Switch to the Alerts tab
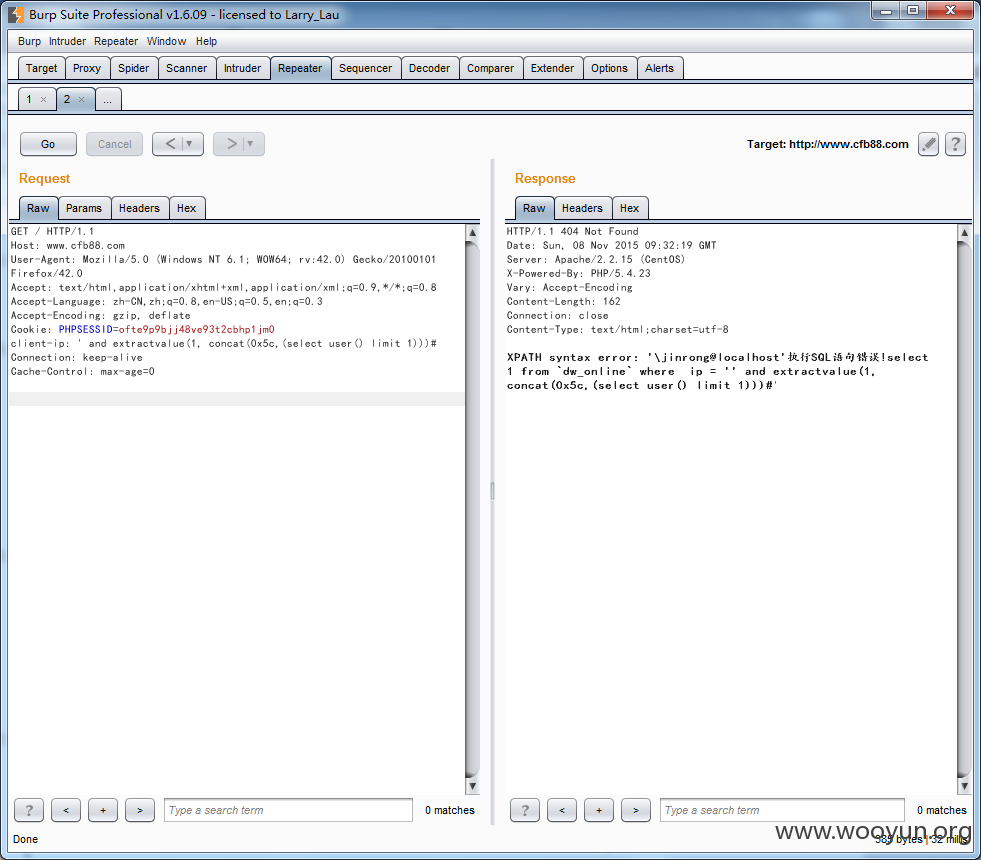This screenshot has width=981, height=860. coord(659,68)
